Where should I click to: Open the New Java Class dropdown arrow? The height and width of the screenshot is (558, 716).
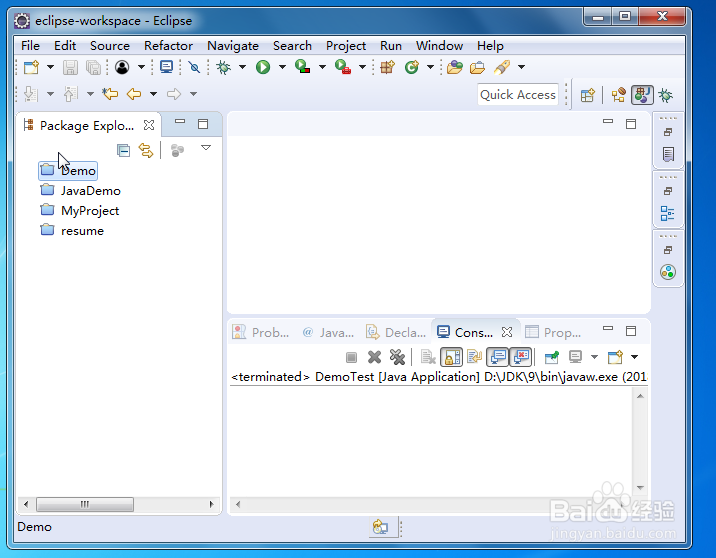tap(430, 68)
